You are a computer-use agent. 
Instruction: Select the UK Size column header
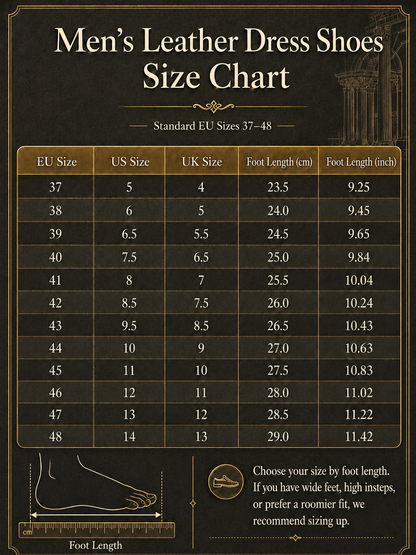click(202, 162)
